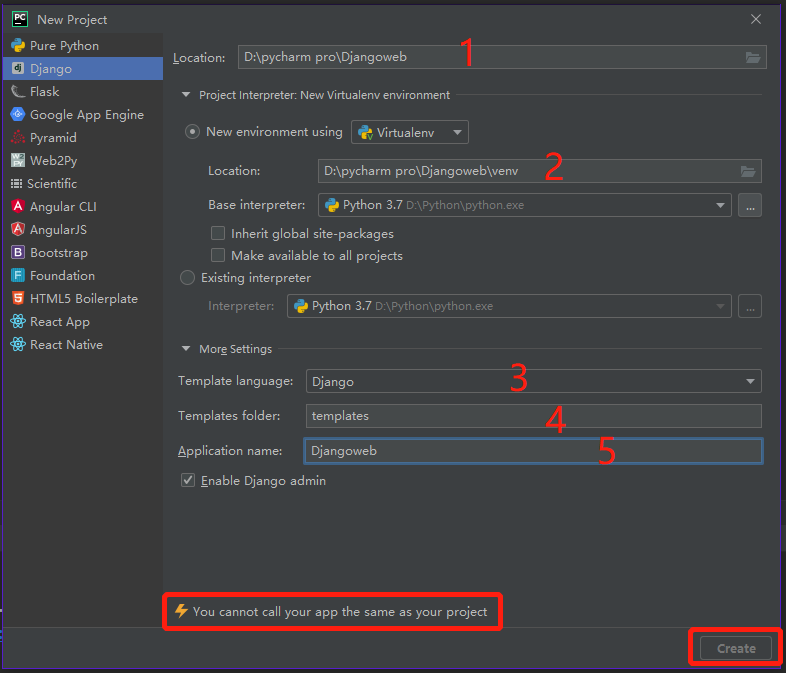
Task: Click ellipsis button beside existing Interpreter
Action: coord(749,306)
